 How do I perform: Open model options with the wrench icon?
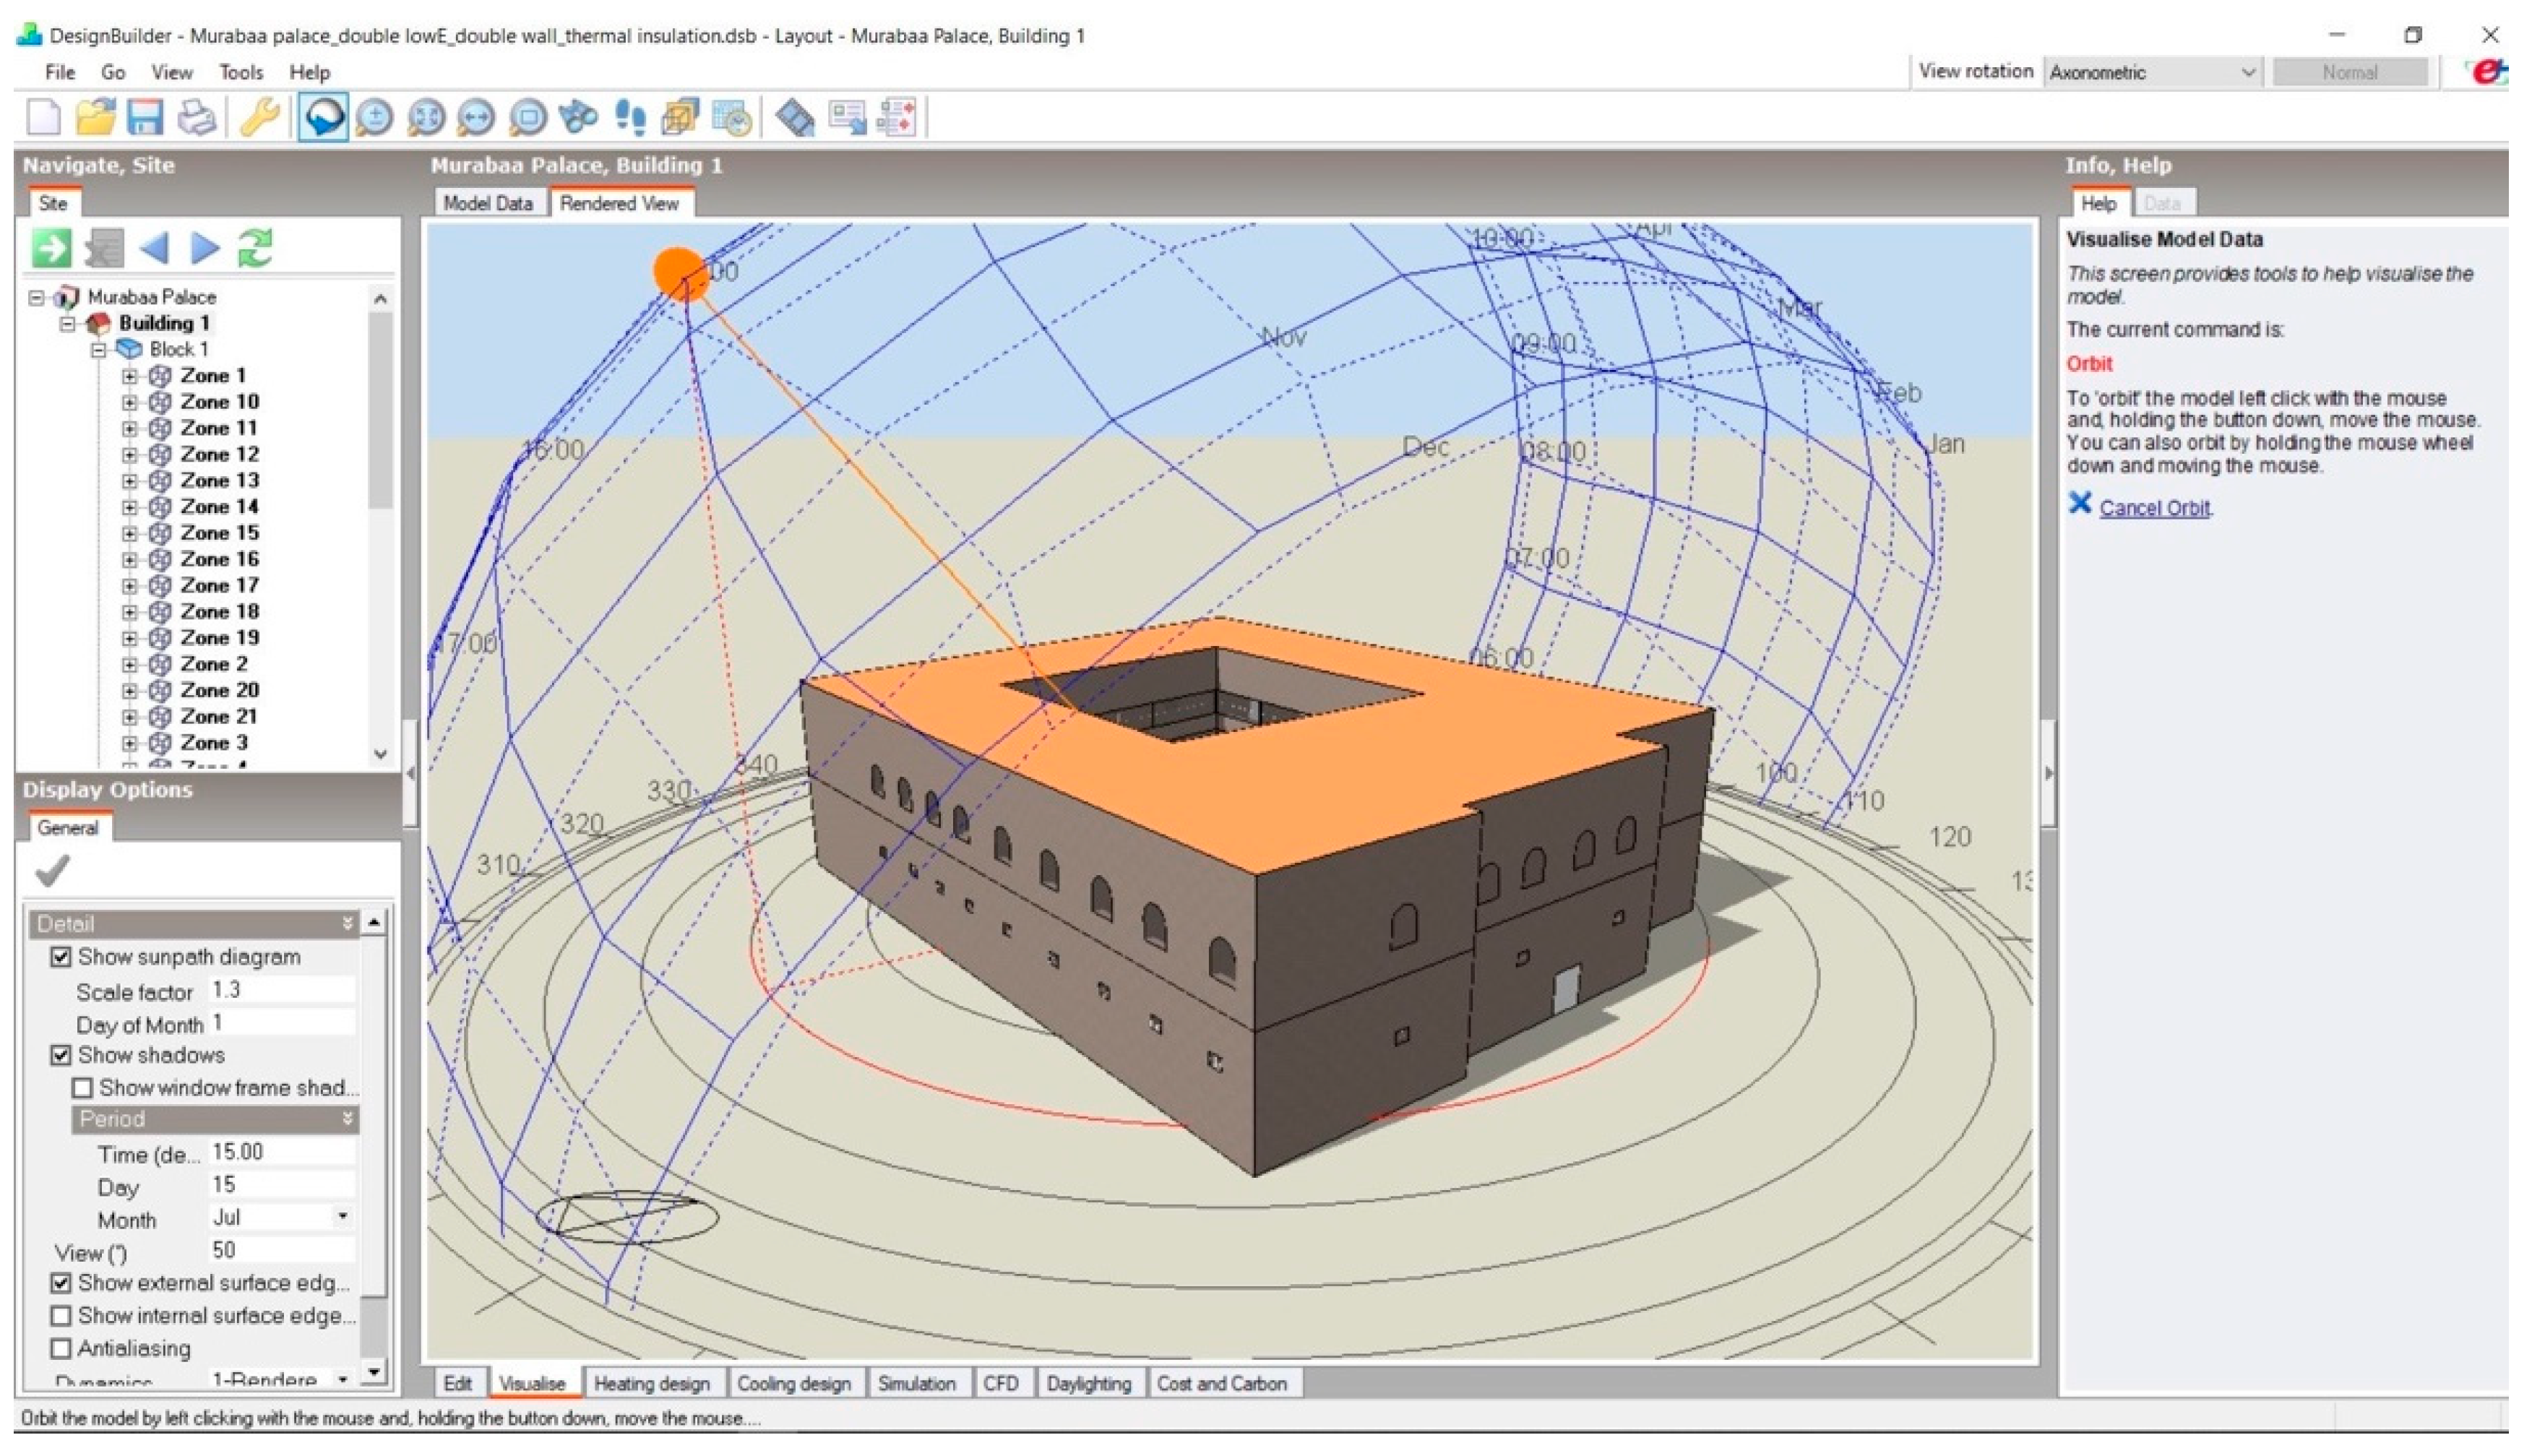[260, 118]
